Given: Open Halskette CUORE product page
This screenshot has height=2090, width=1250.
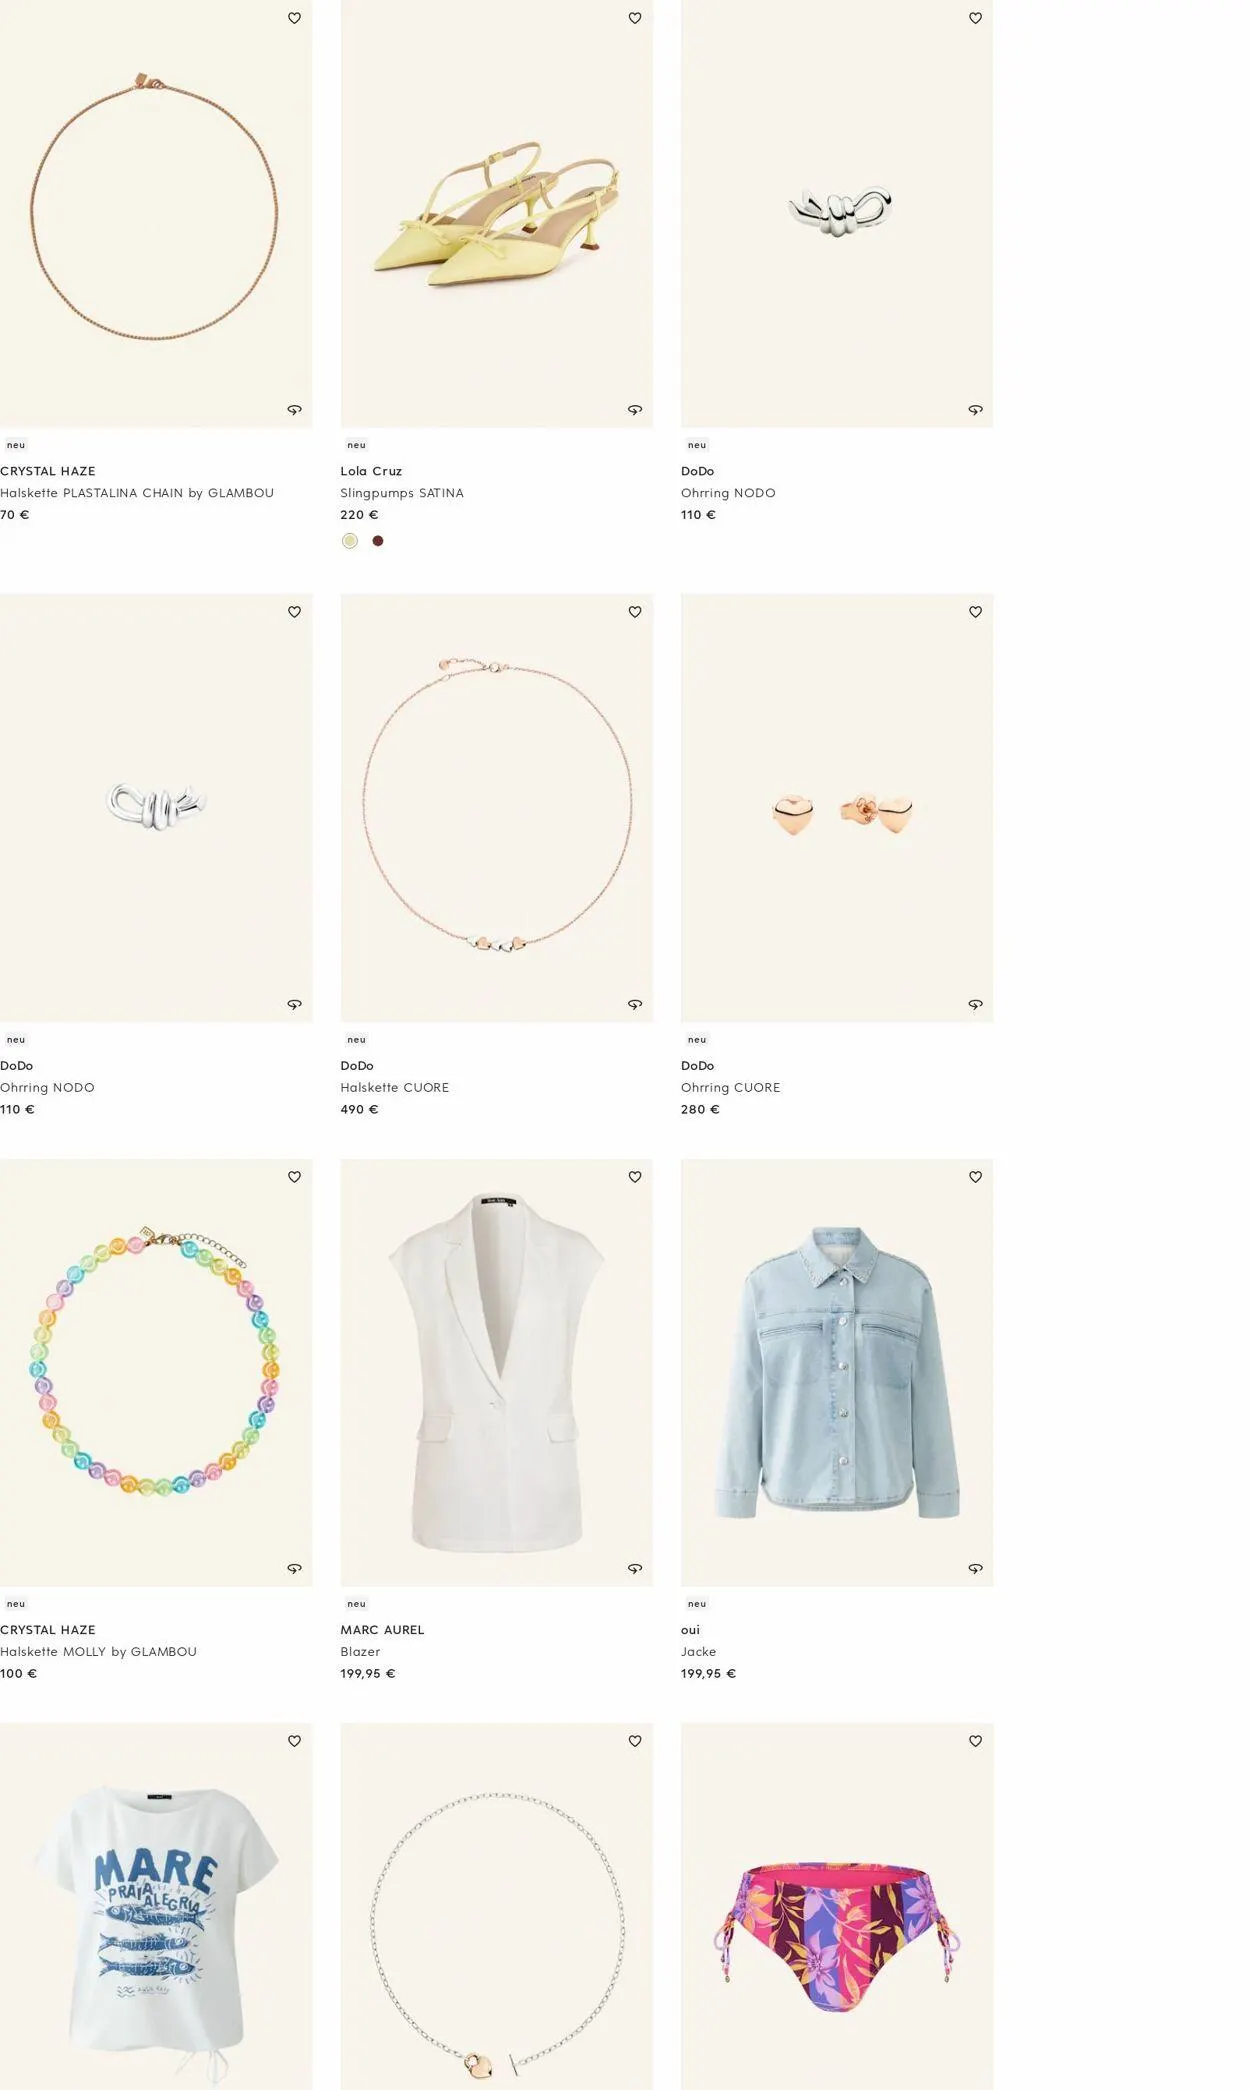Looking at the screenshot, I should [x=394, y=1087].
